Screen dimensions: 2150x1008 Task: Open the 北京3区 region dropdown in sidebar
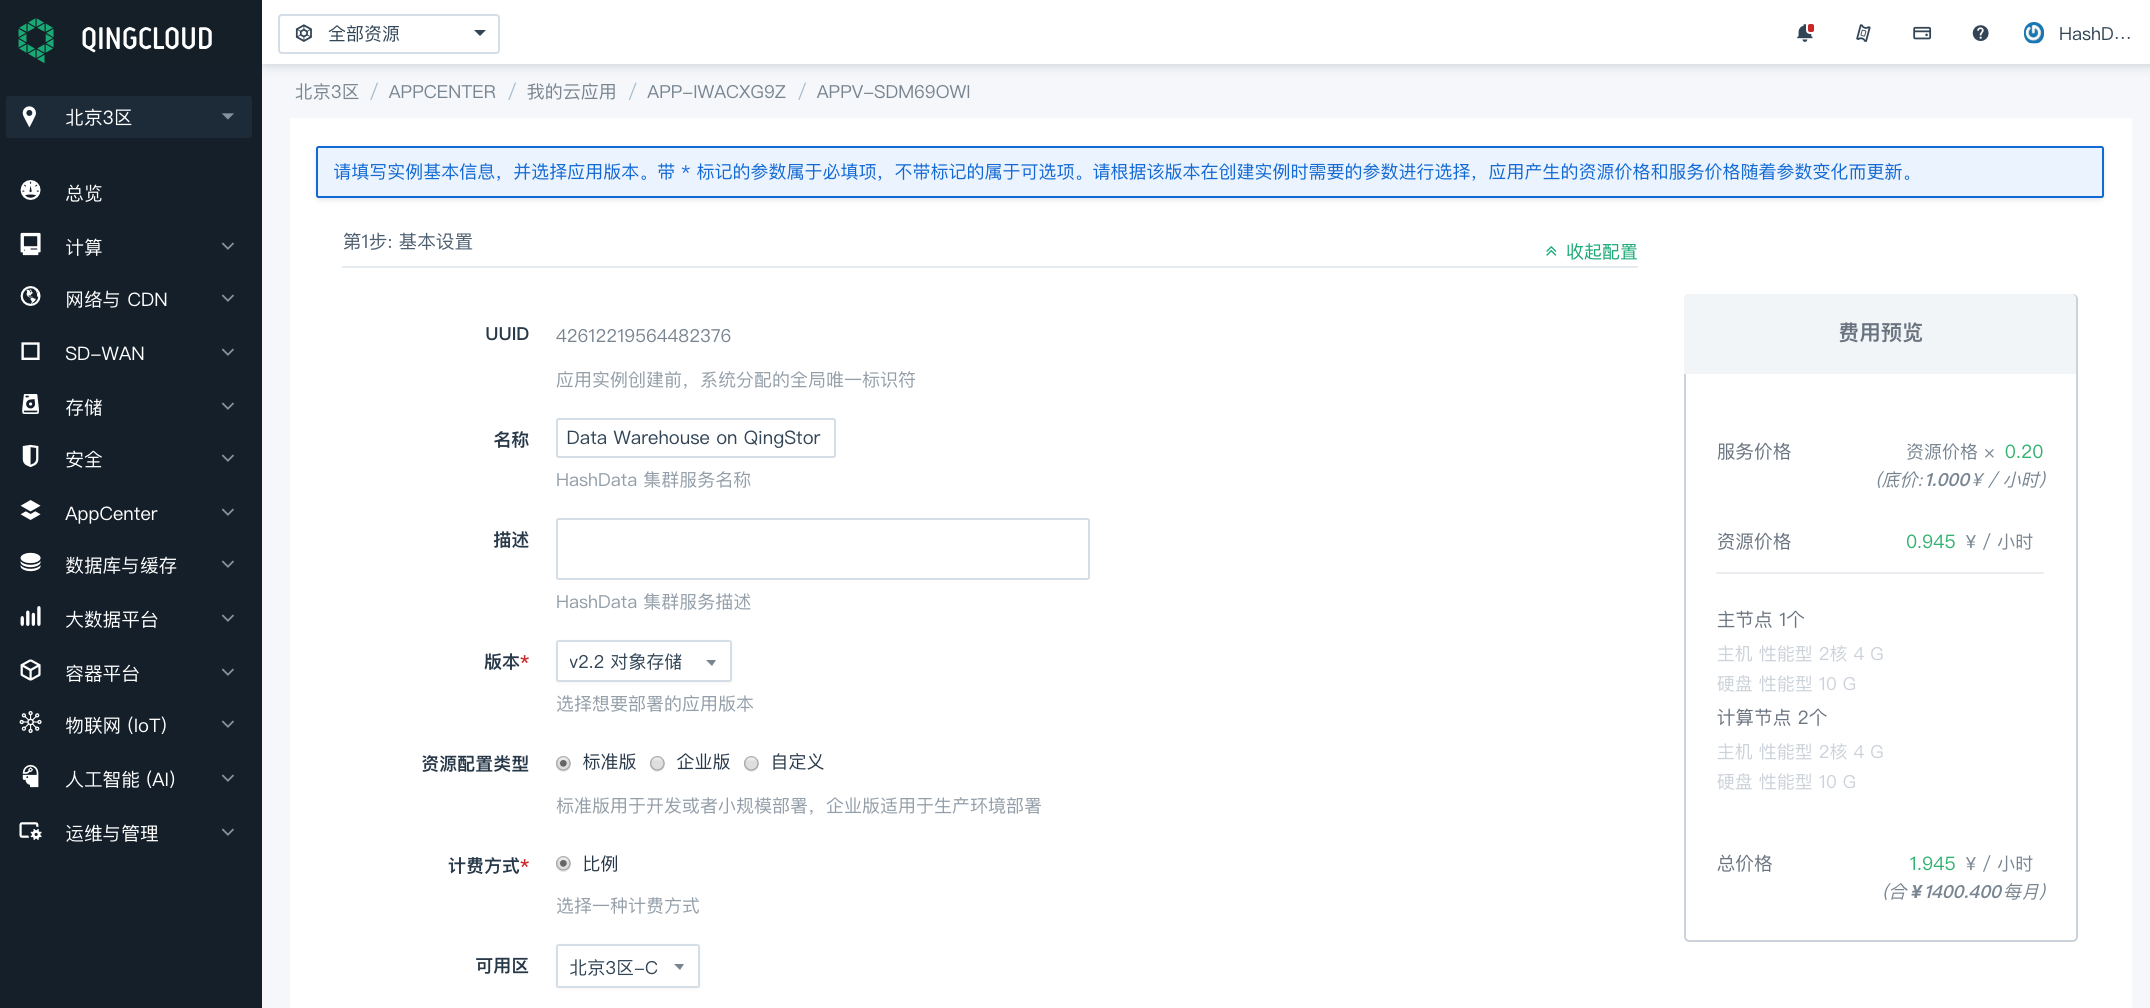click(x=129, y=117)
